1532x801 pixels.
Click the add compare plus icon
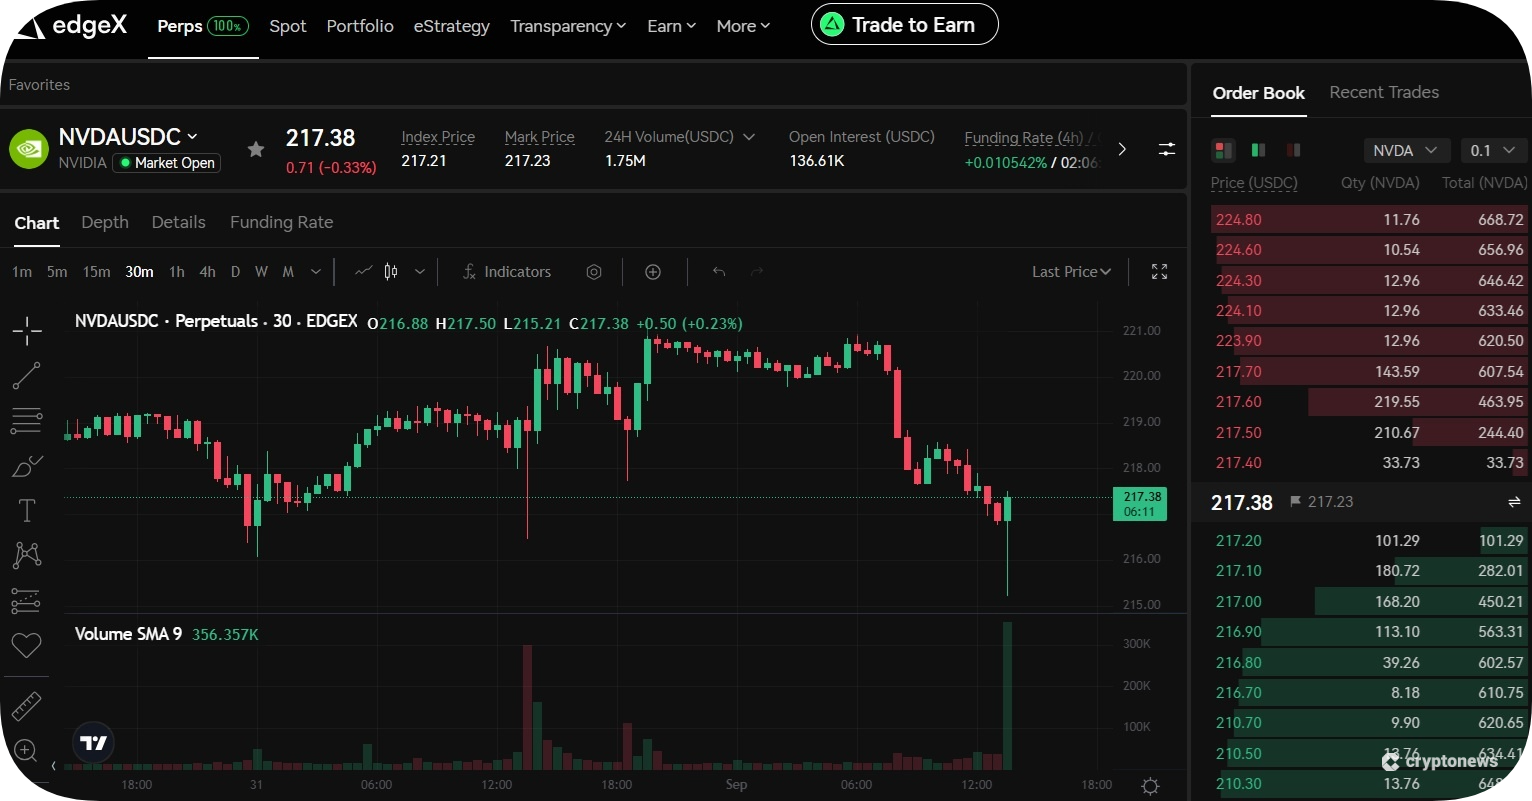click(653, 272)
